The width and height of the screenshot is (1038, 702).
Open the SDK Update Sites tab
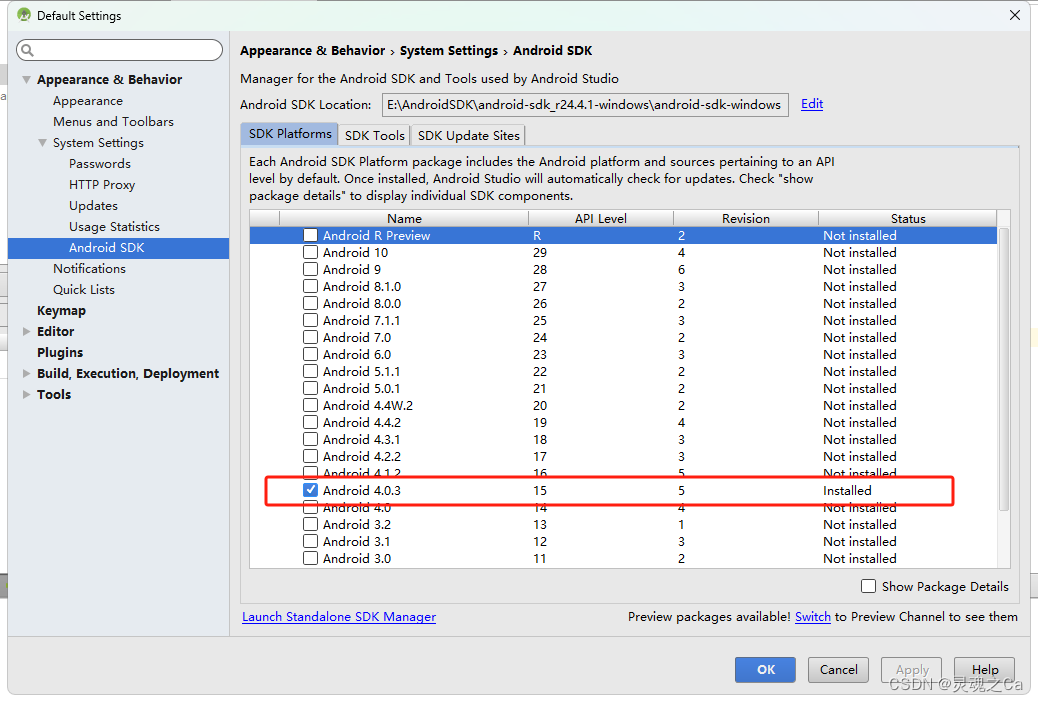coord(469,135)
